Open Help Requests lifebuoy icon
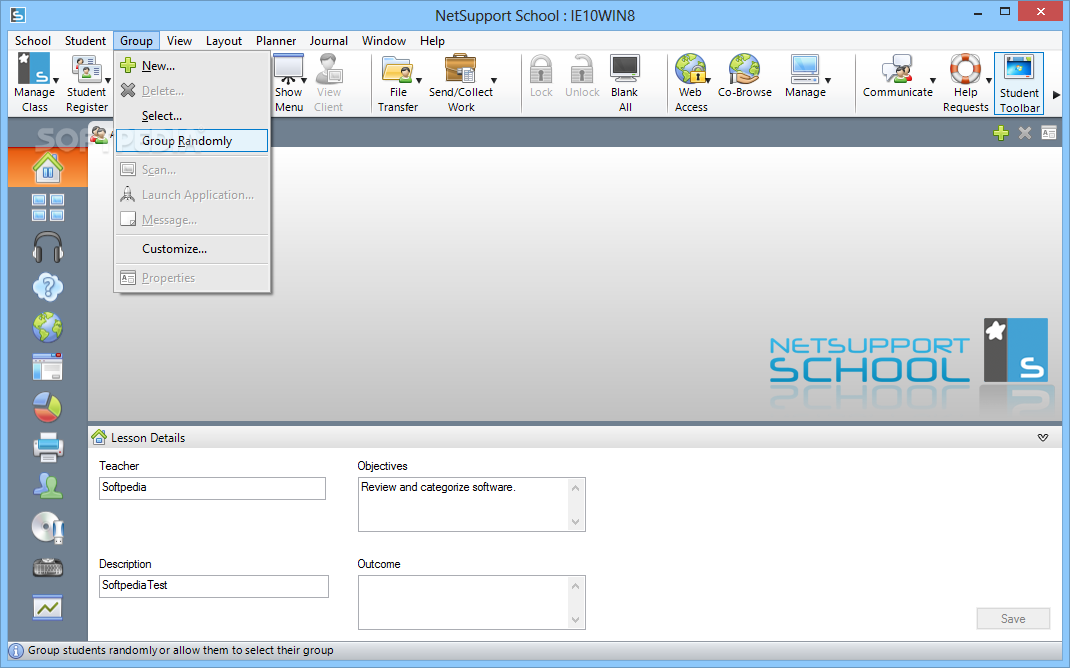The height and width of the screenshot is (668, 1070). pyautogui.click(x=966, y=68)
